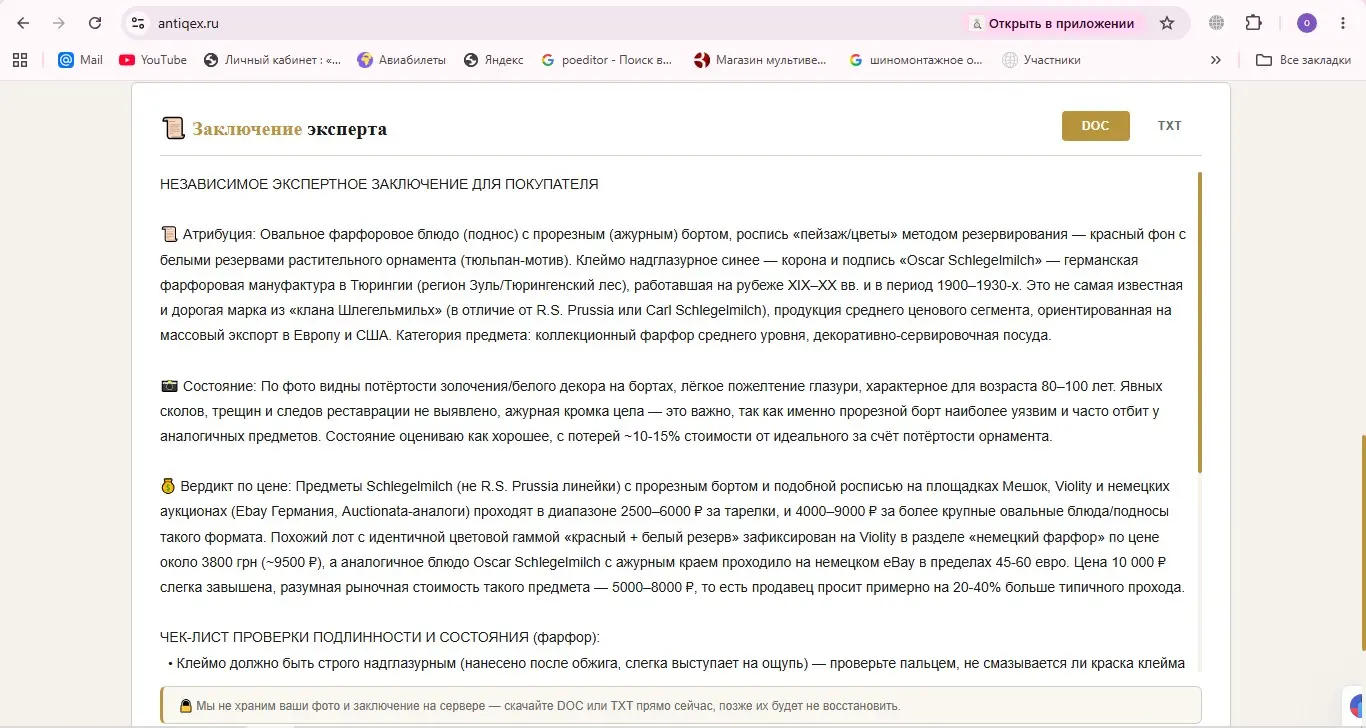Open the Extensions puzzle menu
Screen dimensions: 1366x728
(x=1253, y=23)
